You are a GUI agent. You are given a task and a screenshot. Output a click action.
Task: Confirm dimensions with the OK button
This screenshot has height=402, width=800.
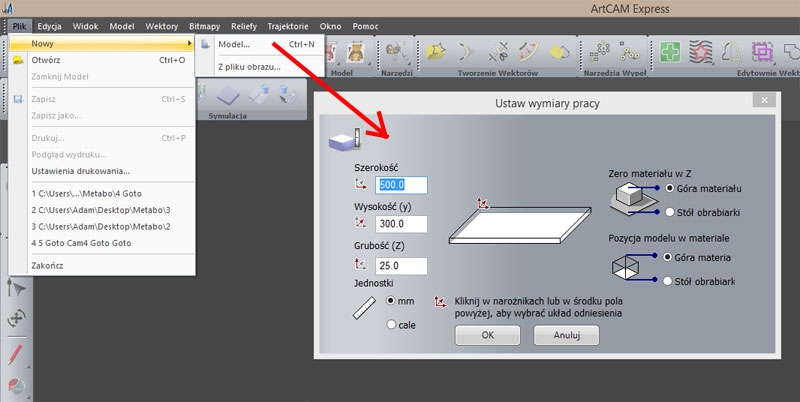(487, 335)
